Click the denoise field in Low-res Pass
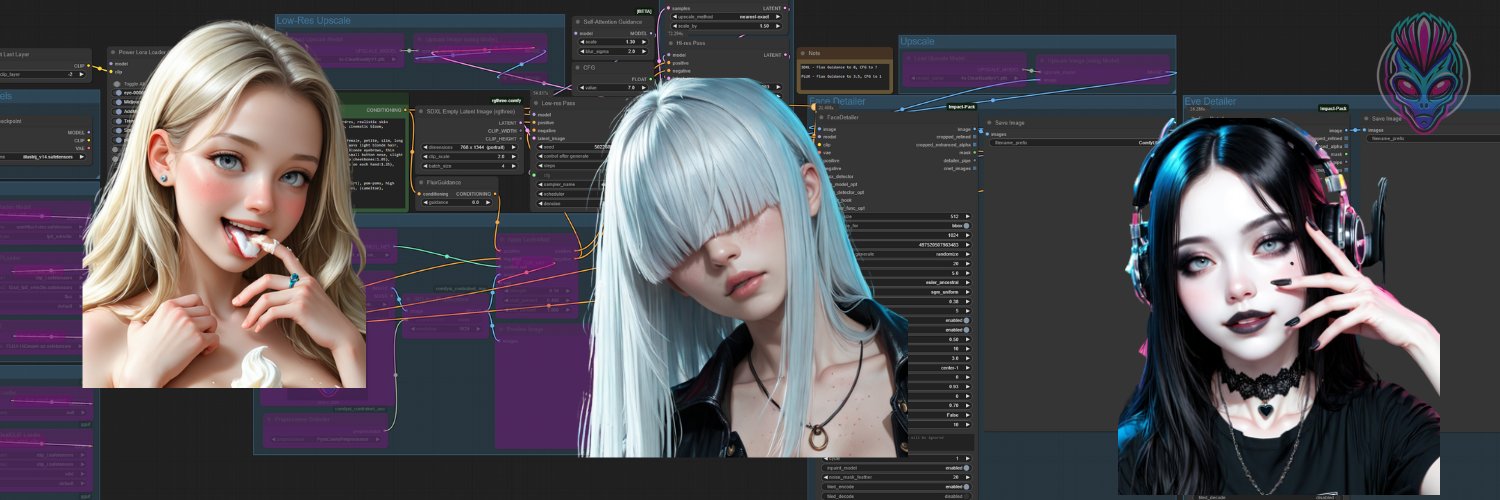1500x500 pixels. tap(565, 203)
